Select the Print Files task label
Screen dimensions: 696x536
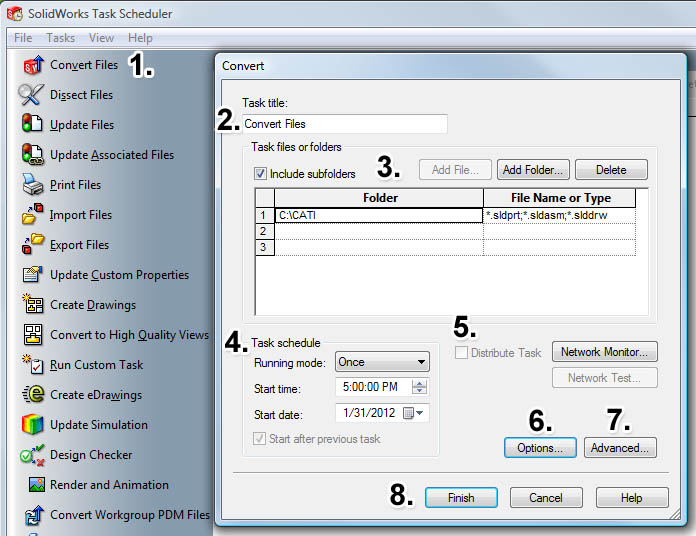(75, 185)
